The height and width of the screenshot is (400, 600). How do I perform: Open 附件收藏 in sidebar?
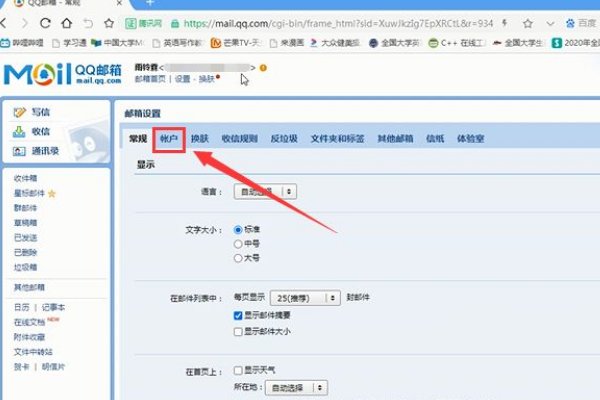click(x=29, y=337)
